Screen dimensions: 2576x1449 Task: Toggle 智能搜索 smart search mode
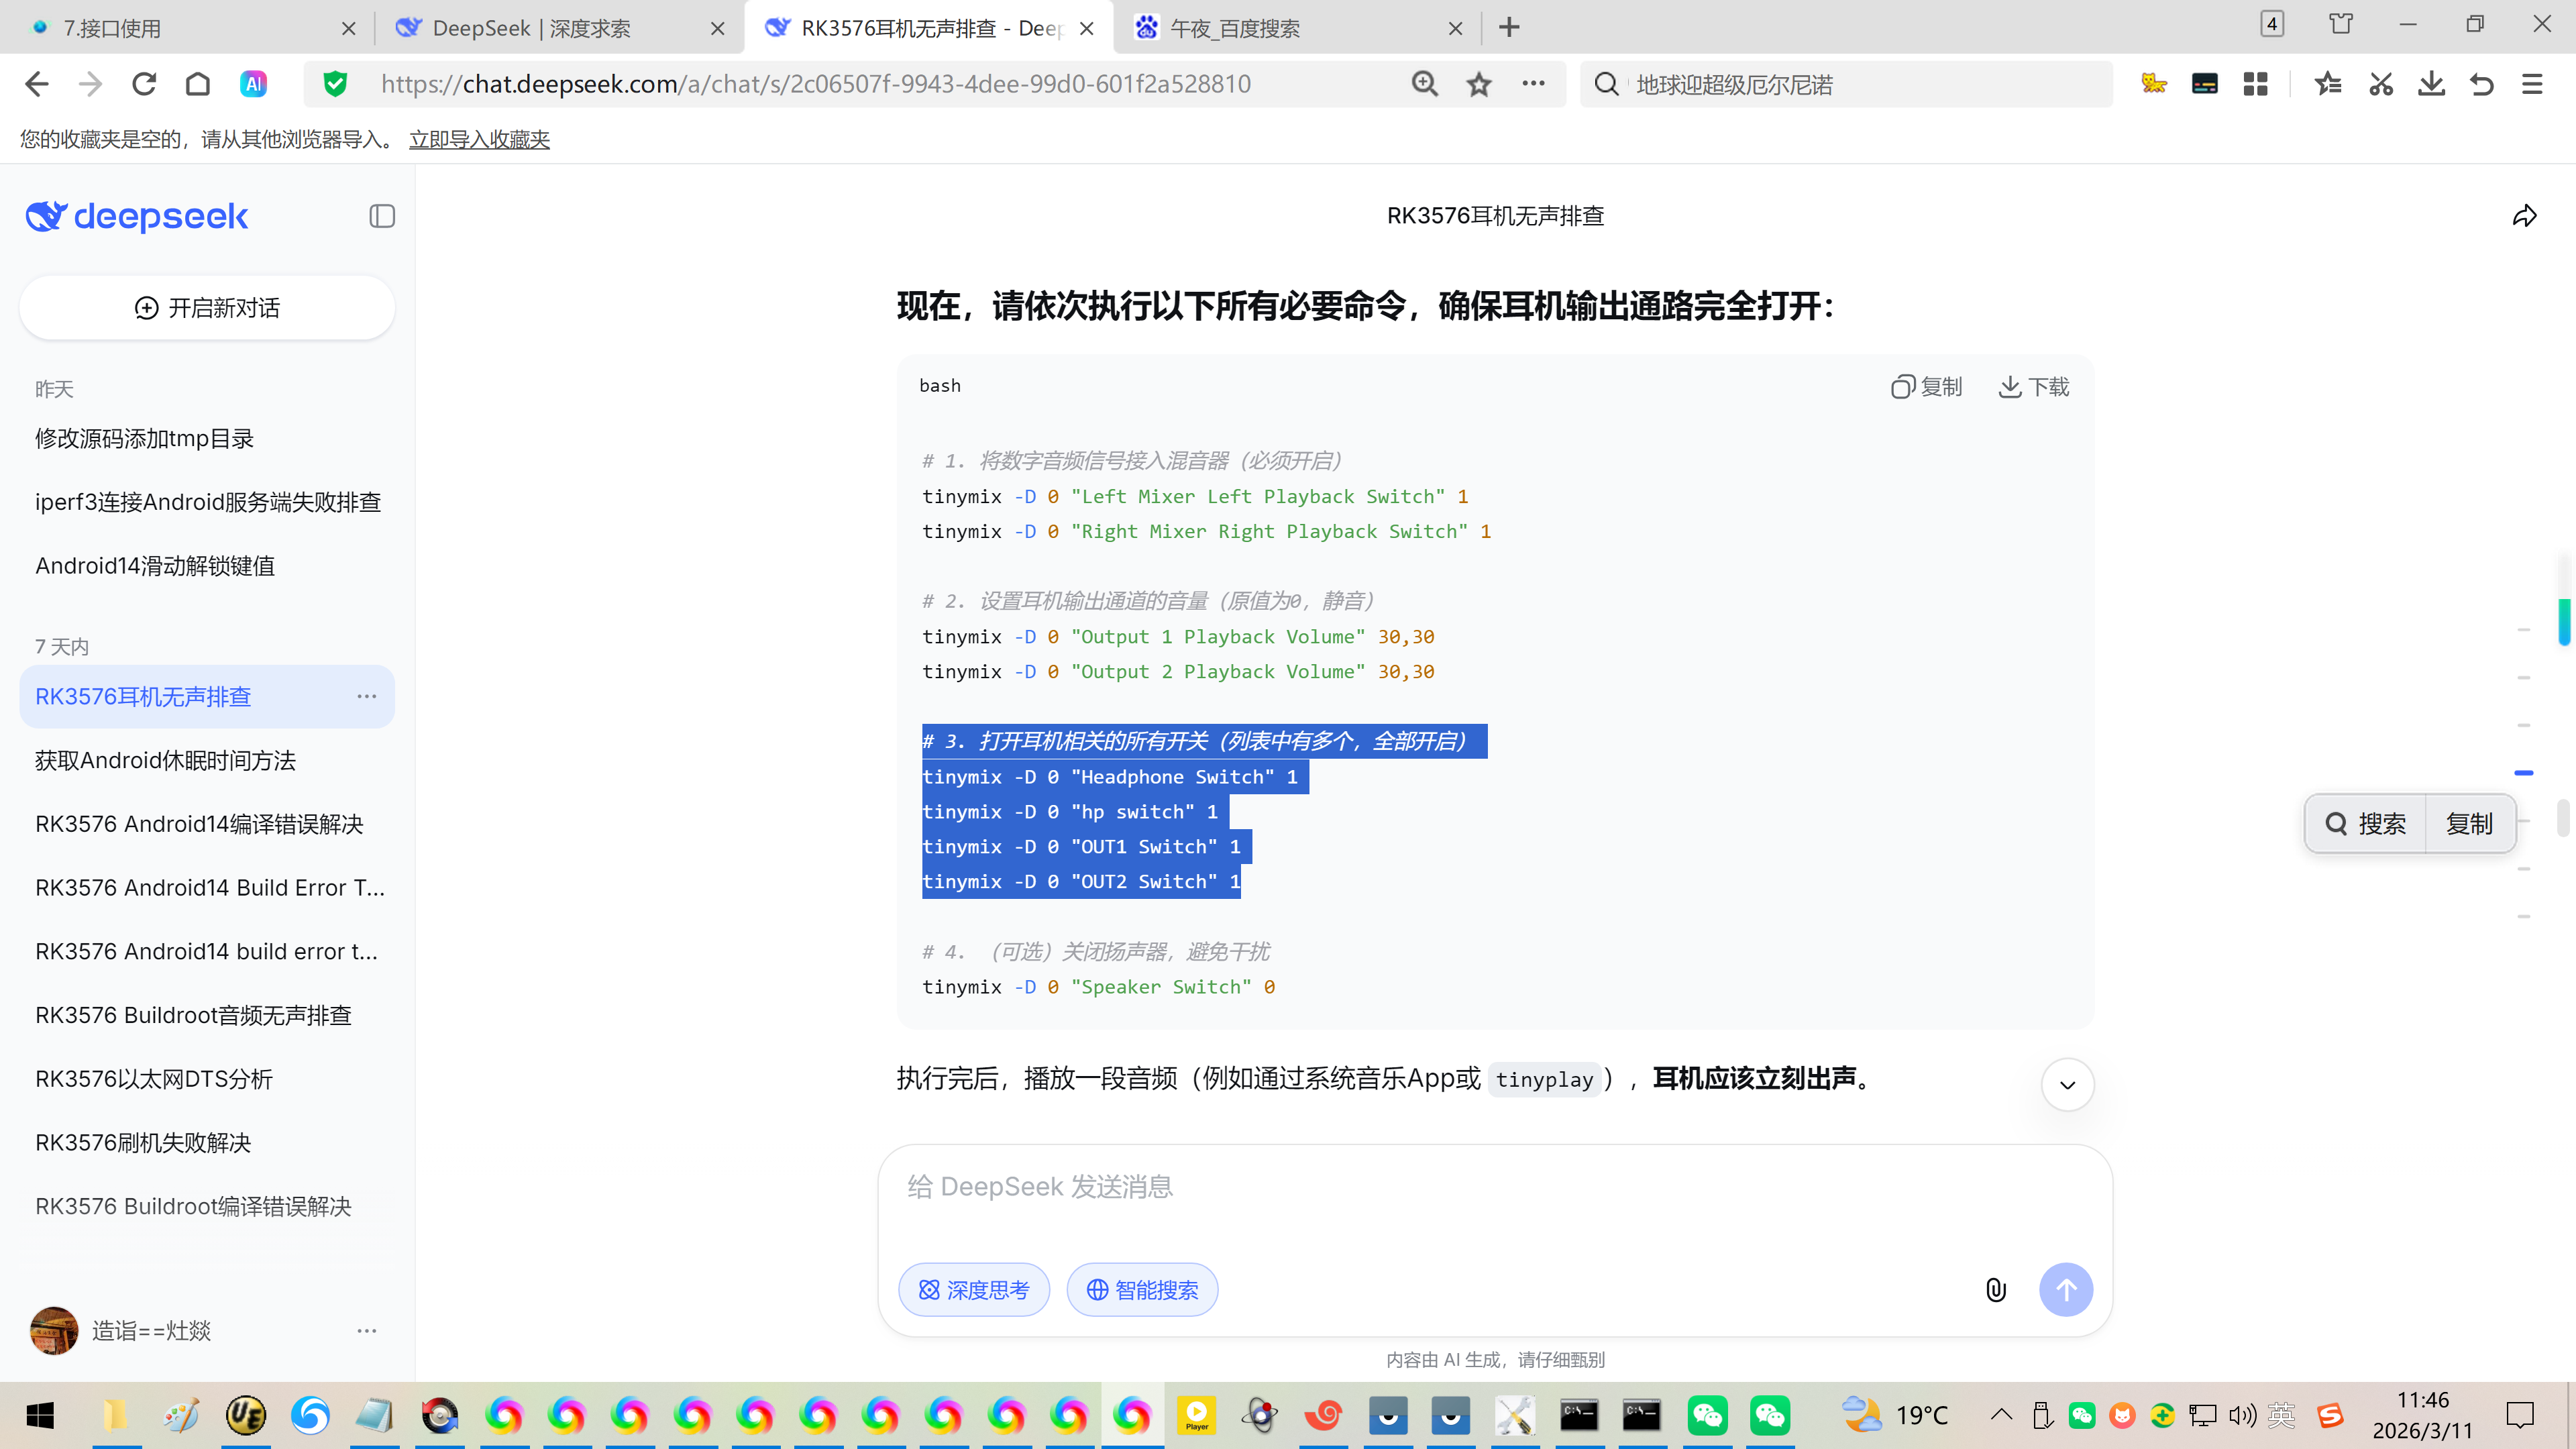pyautogui.click(x=1142, y=1290)
